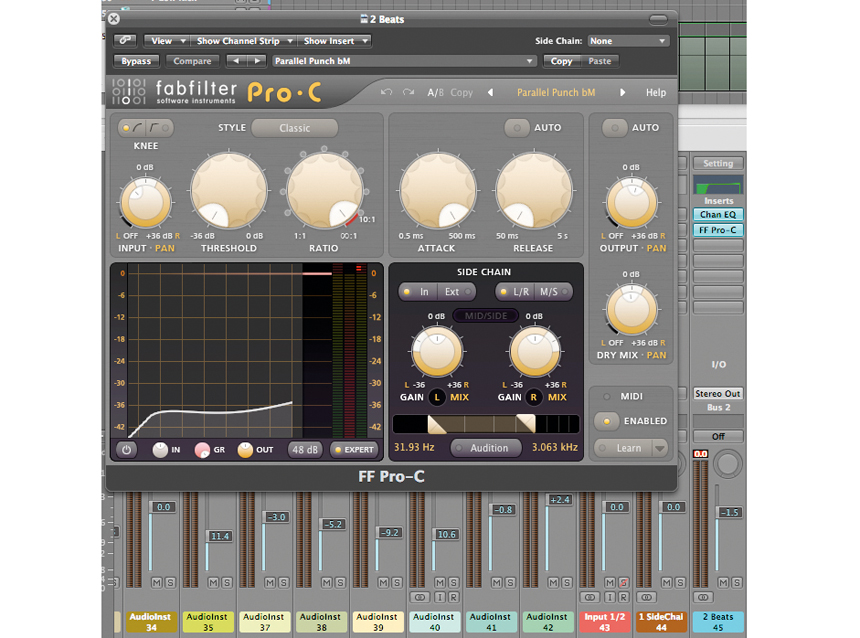The height and width of the screenshot is (638, 860).
Task: Record-enable R button on AudioInst 40
Action: pyautogui.click(x=454, y=597)
